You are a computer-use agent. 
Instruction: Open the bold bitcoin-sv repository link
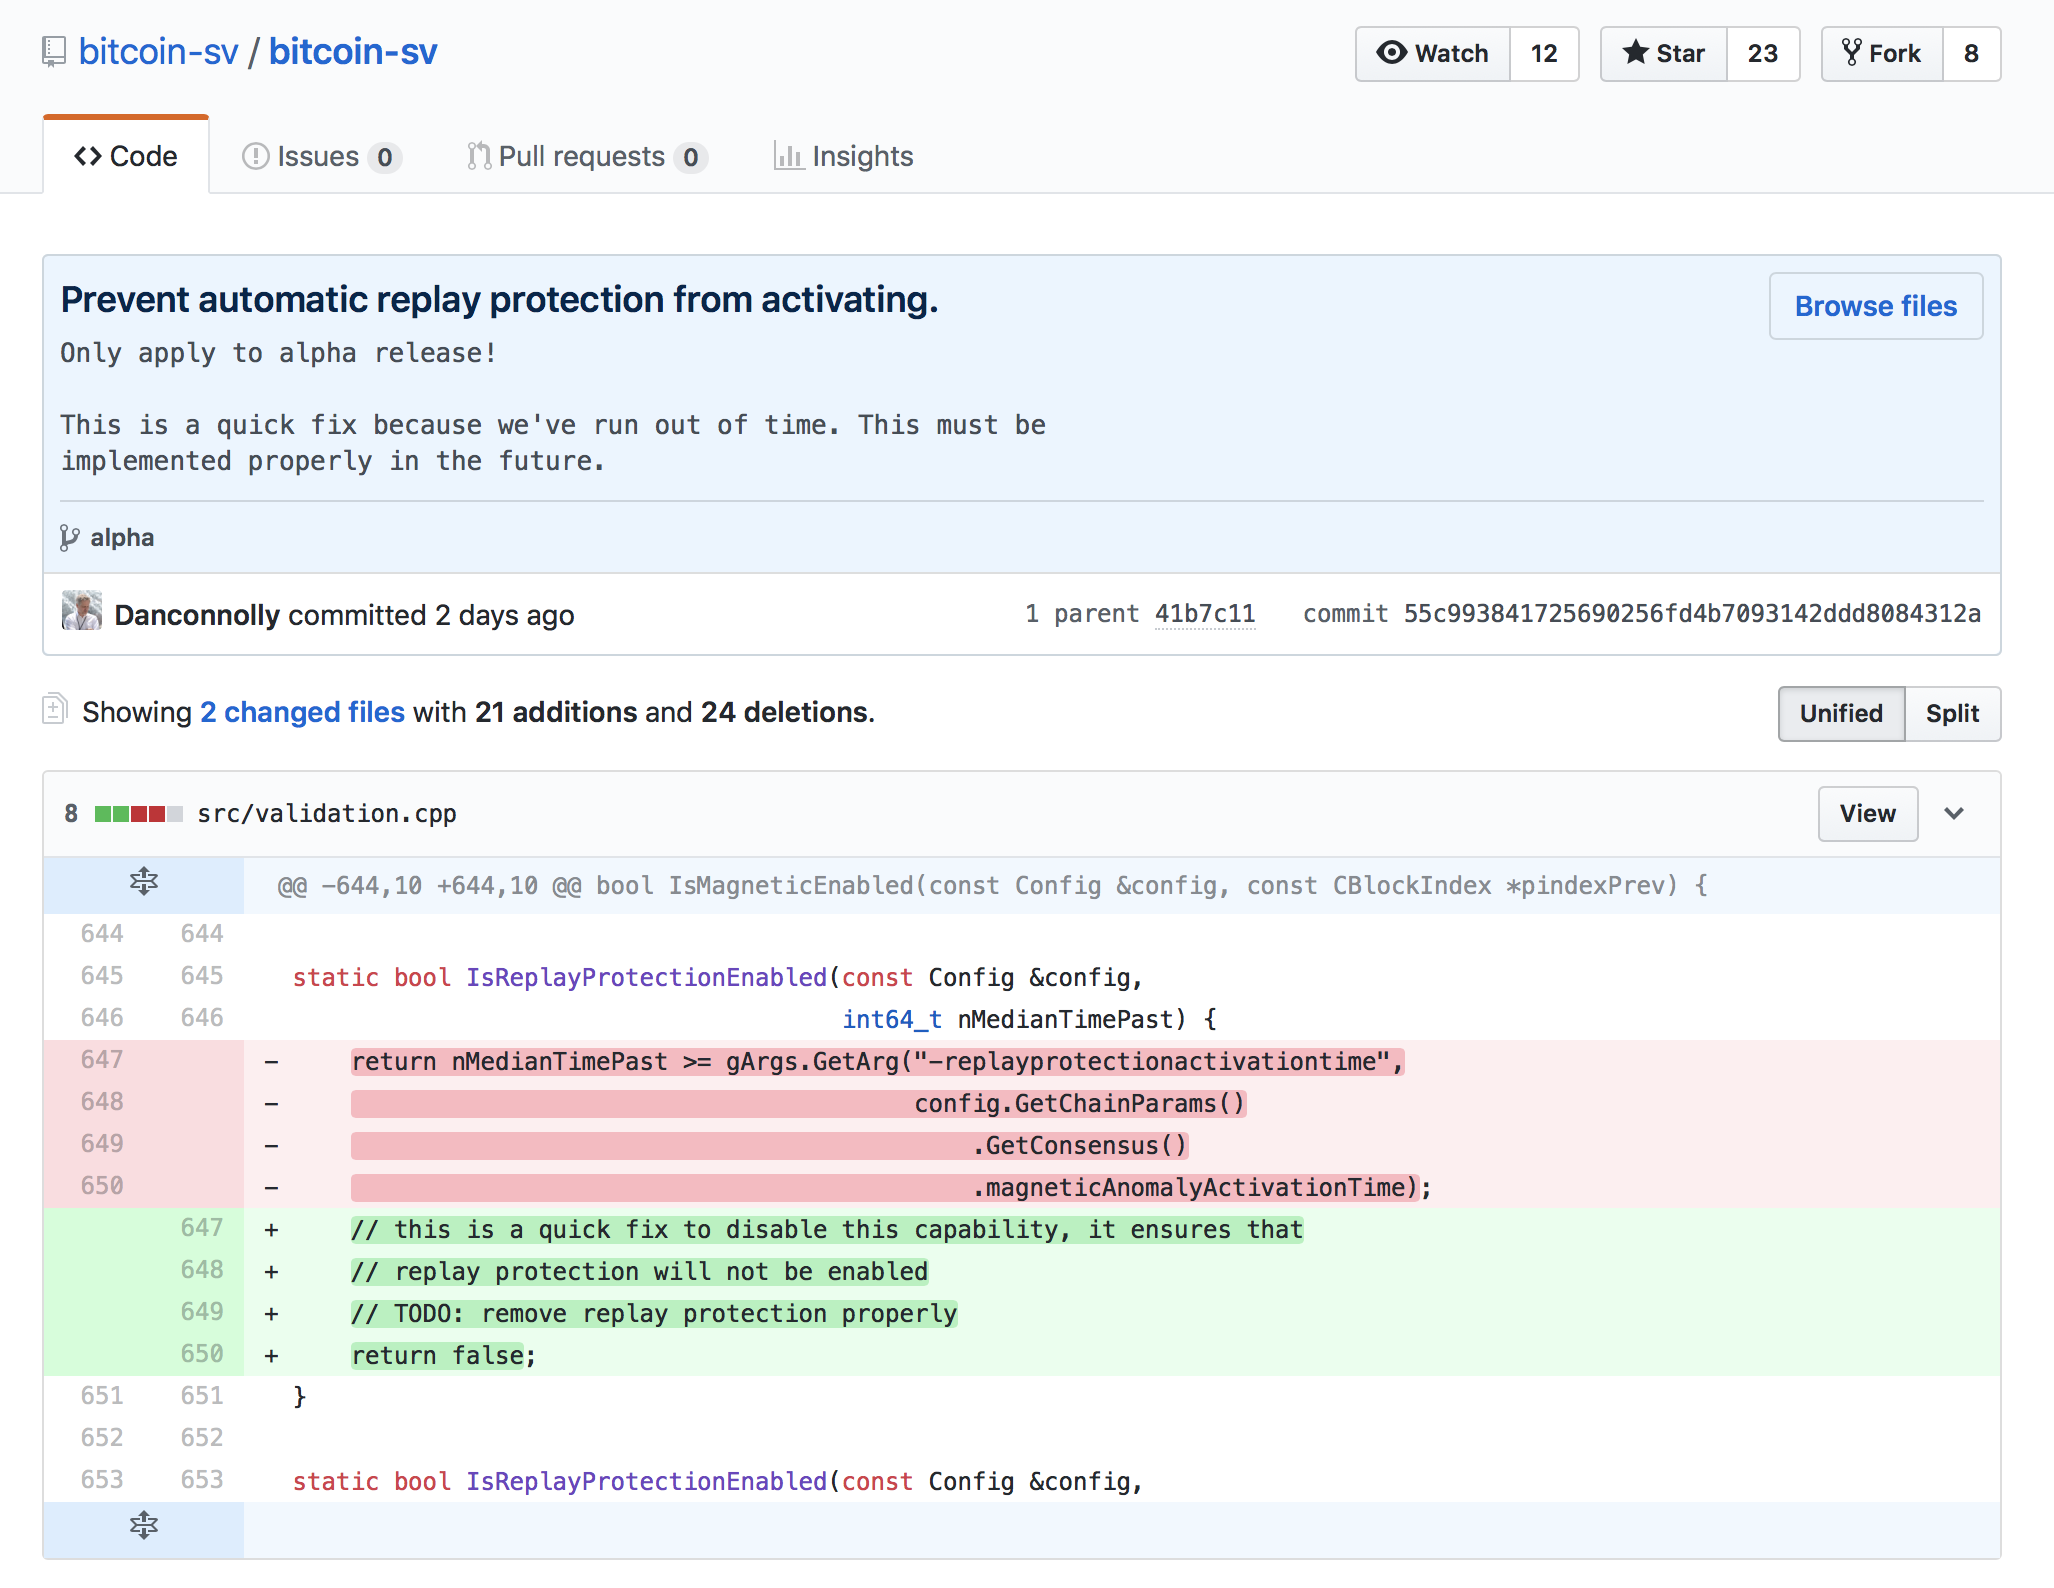click(x=352, y=51)
